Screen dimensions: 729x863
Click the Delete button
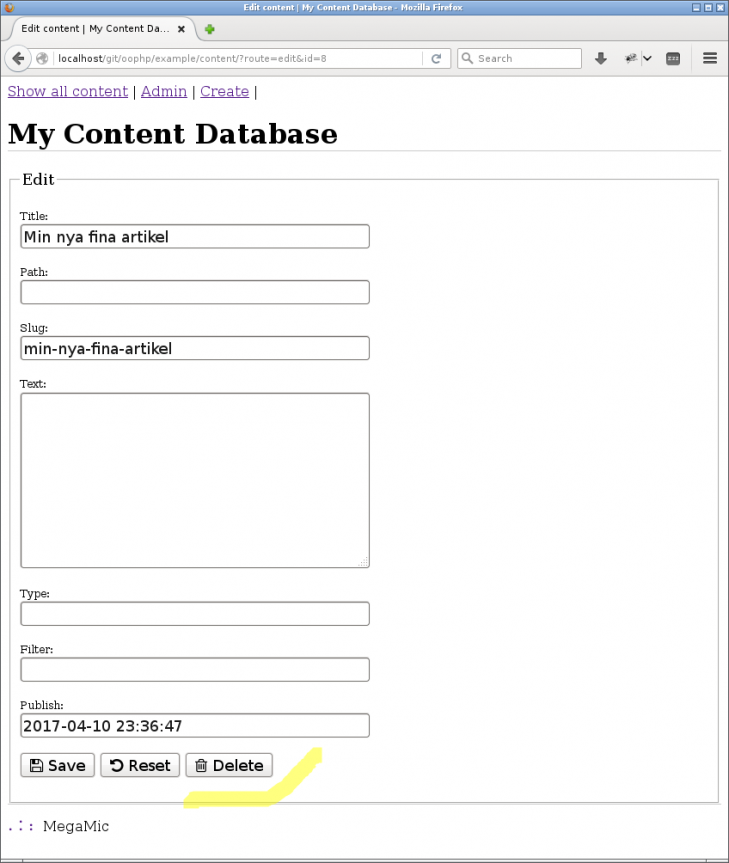click(229, 766)
